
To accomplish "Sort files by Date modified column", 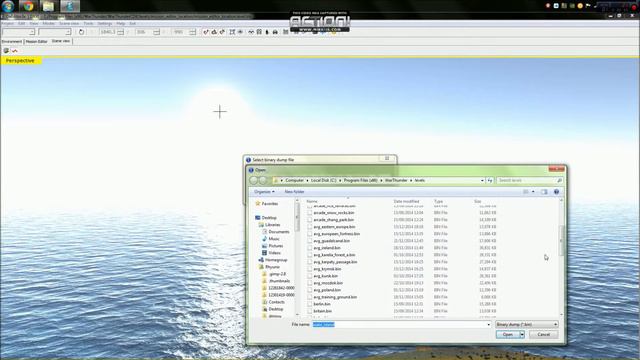I will pos(406,201).
